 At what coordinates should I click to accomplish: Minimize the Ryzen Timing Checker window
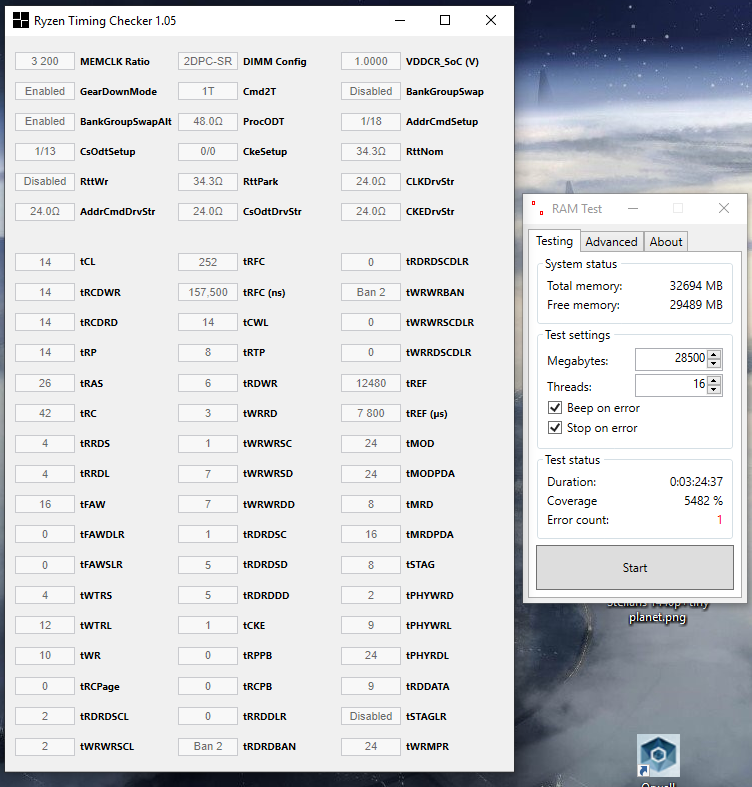(x=400, y=21)
